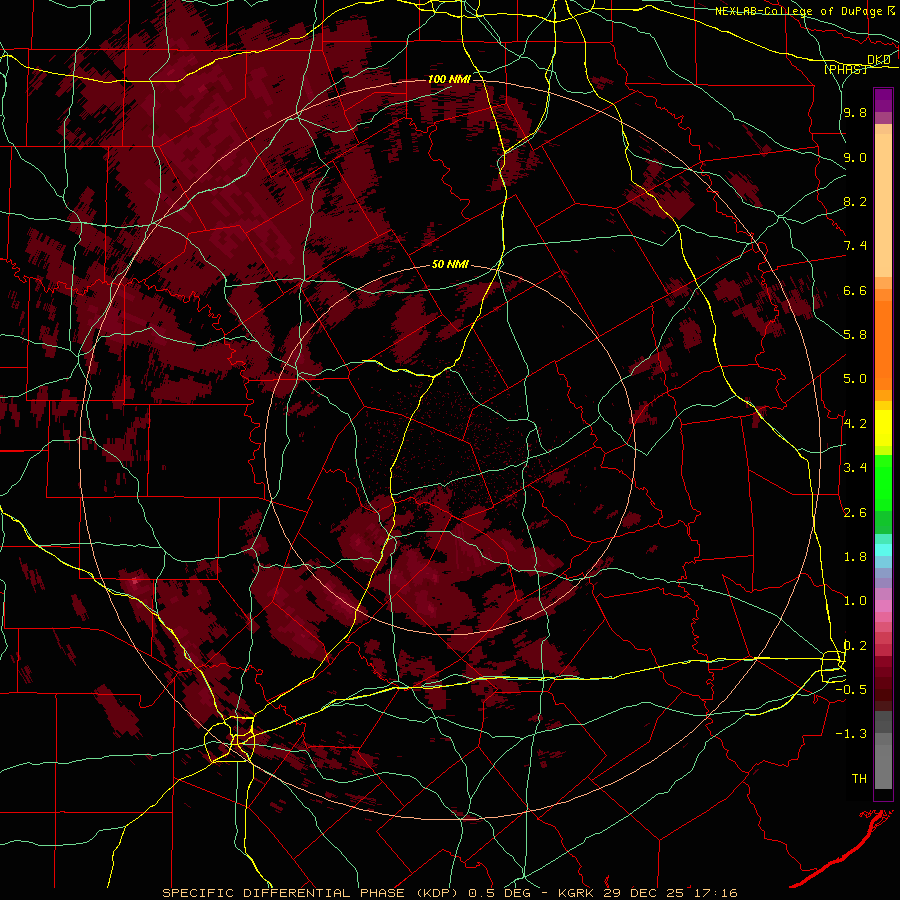The height and width of the screenshot is (900, 900).
Task: Click the 5.8 legend value
Action: (x=855, y=335)
